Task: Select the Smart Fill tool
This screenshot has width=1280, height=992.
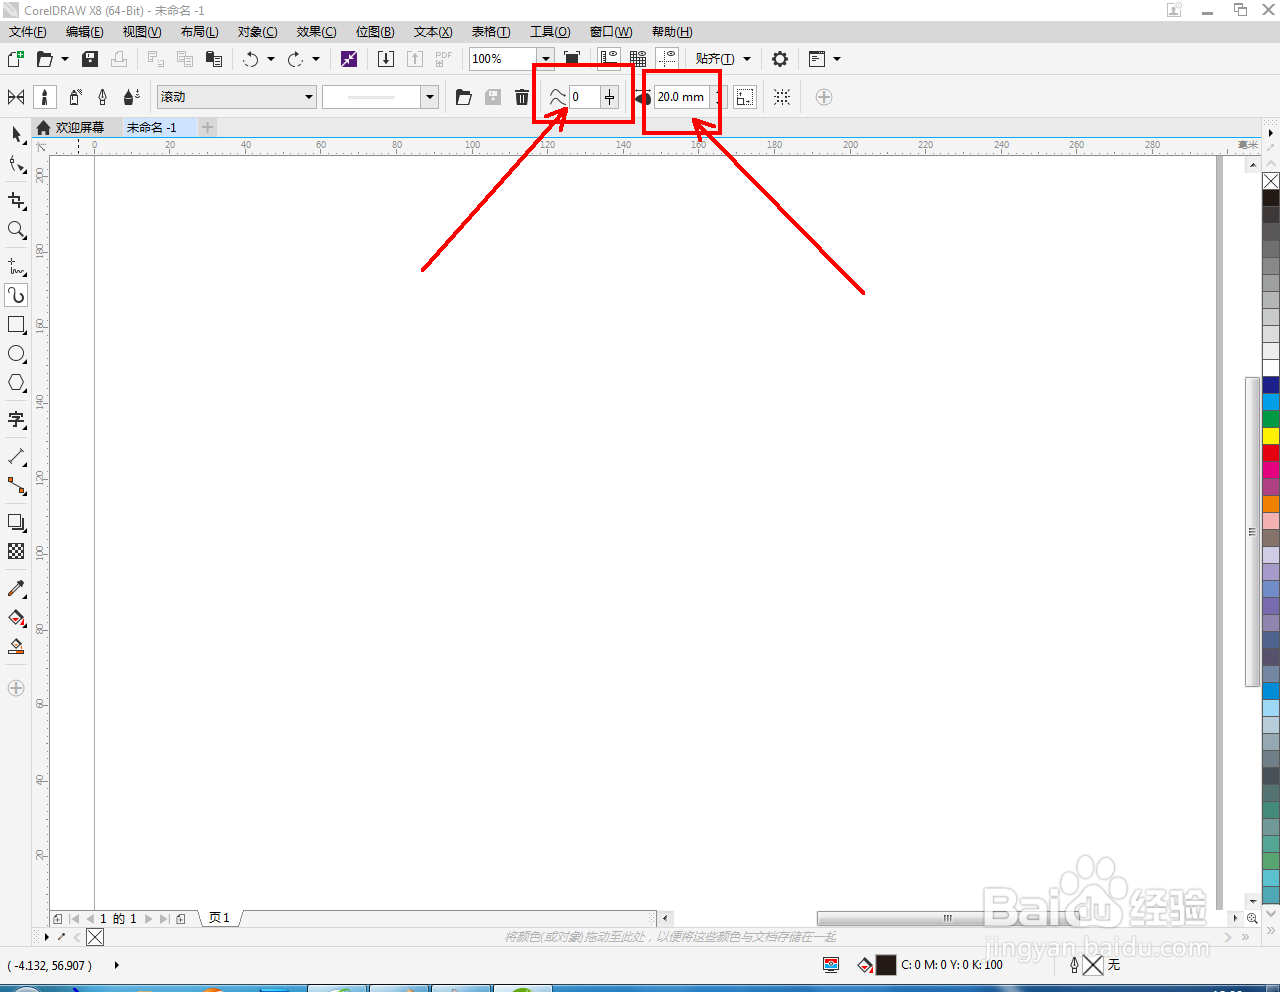Action: click(x=16, y=647)
